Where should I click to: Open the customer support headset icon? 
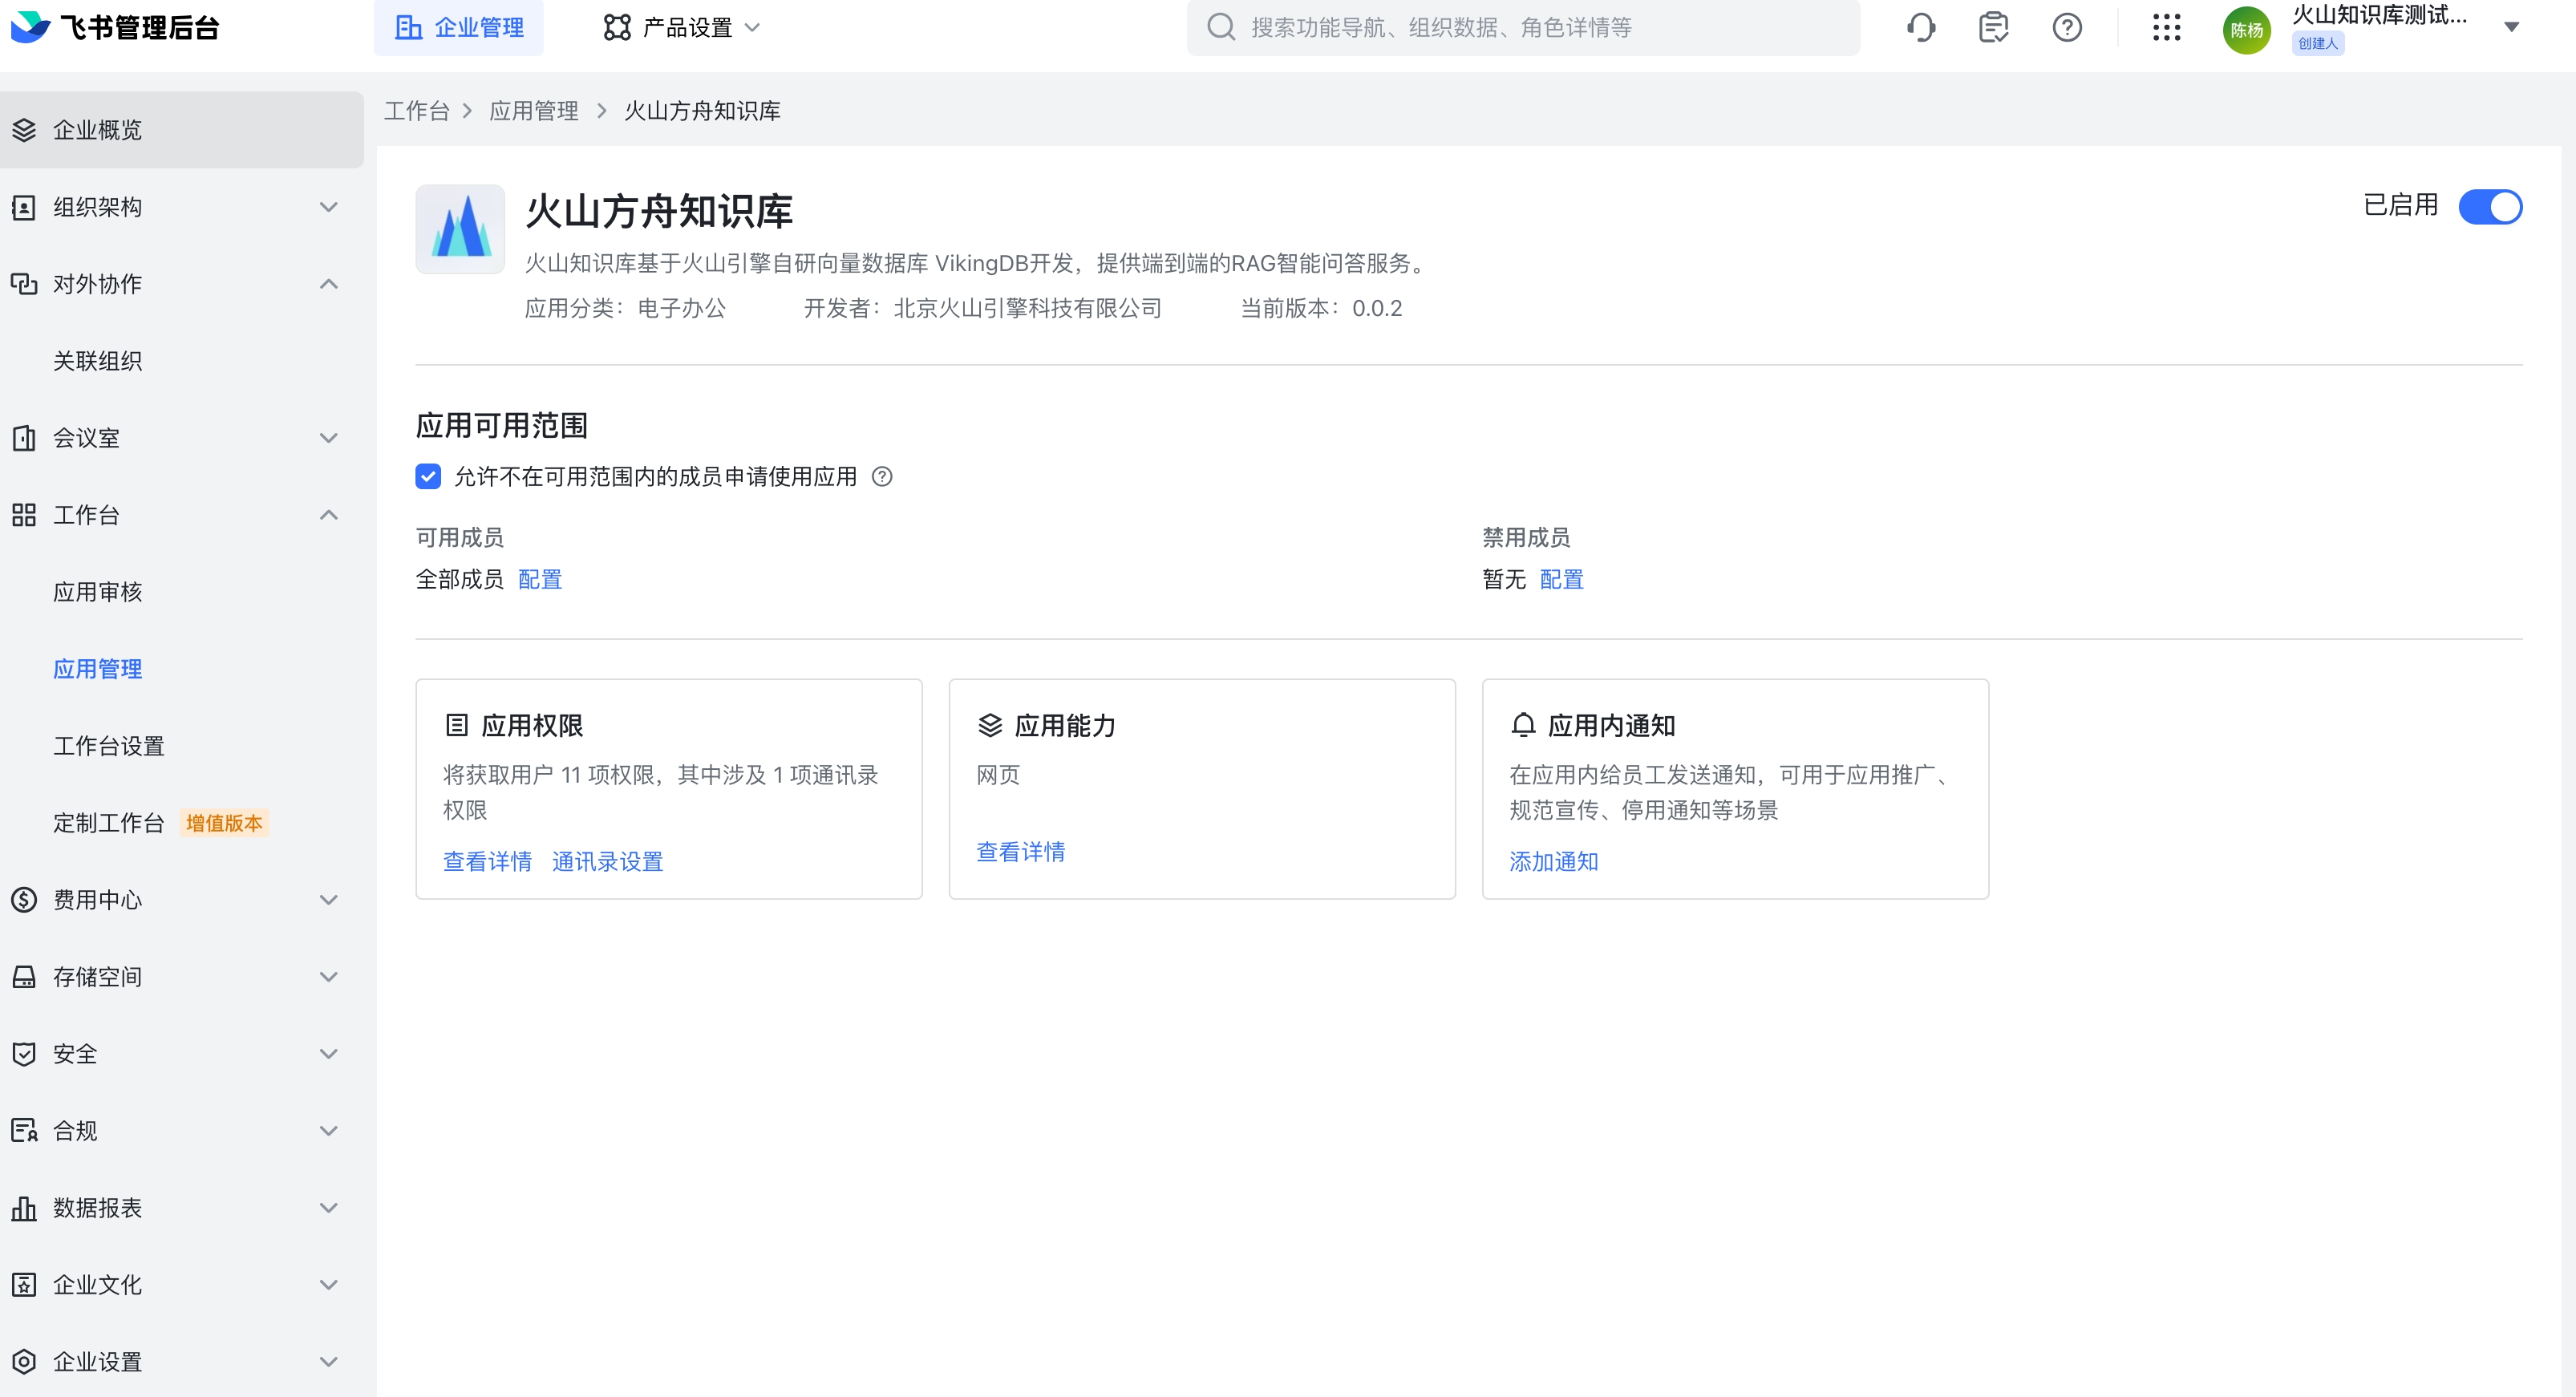tap(1920, 27)
